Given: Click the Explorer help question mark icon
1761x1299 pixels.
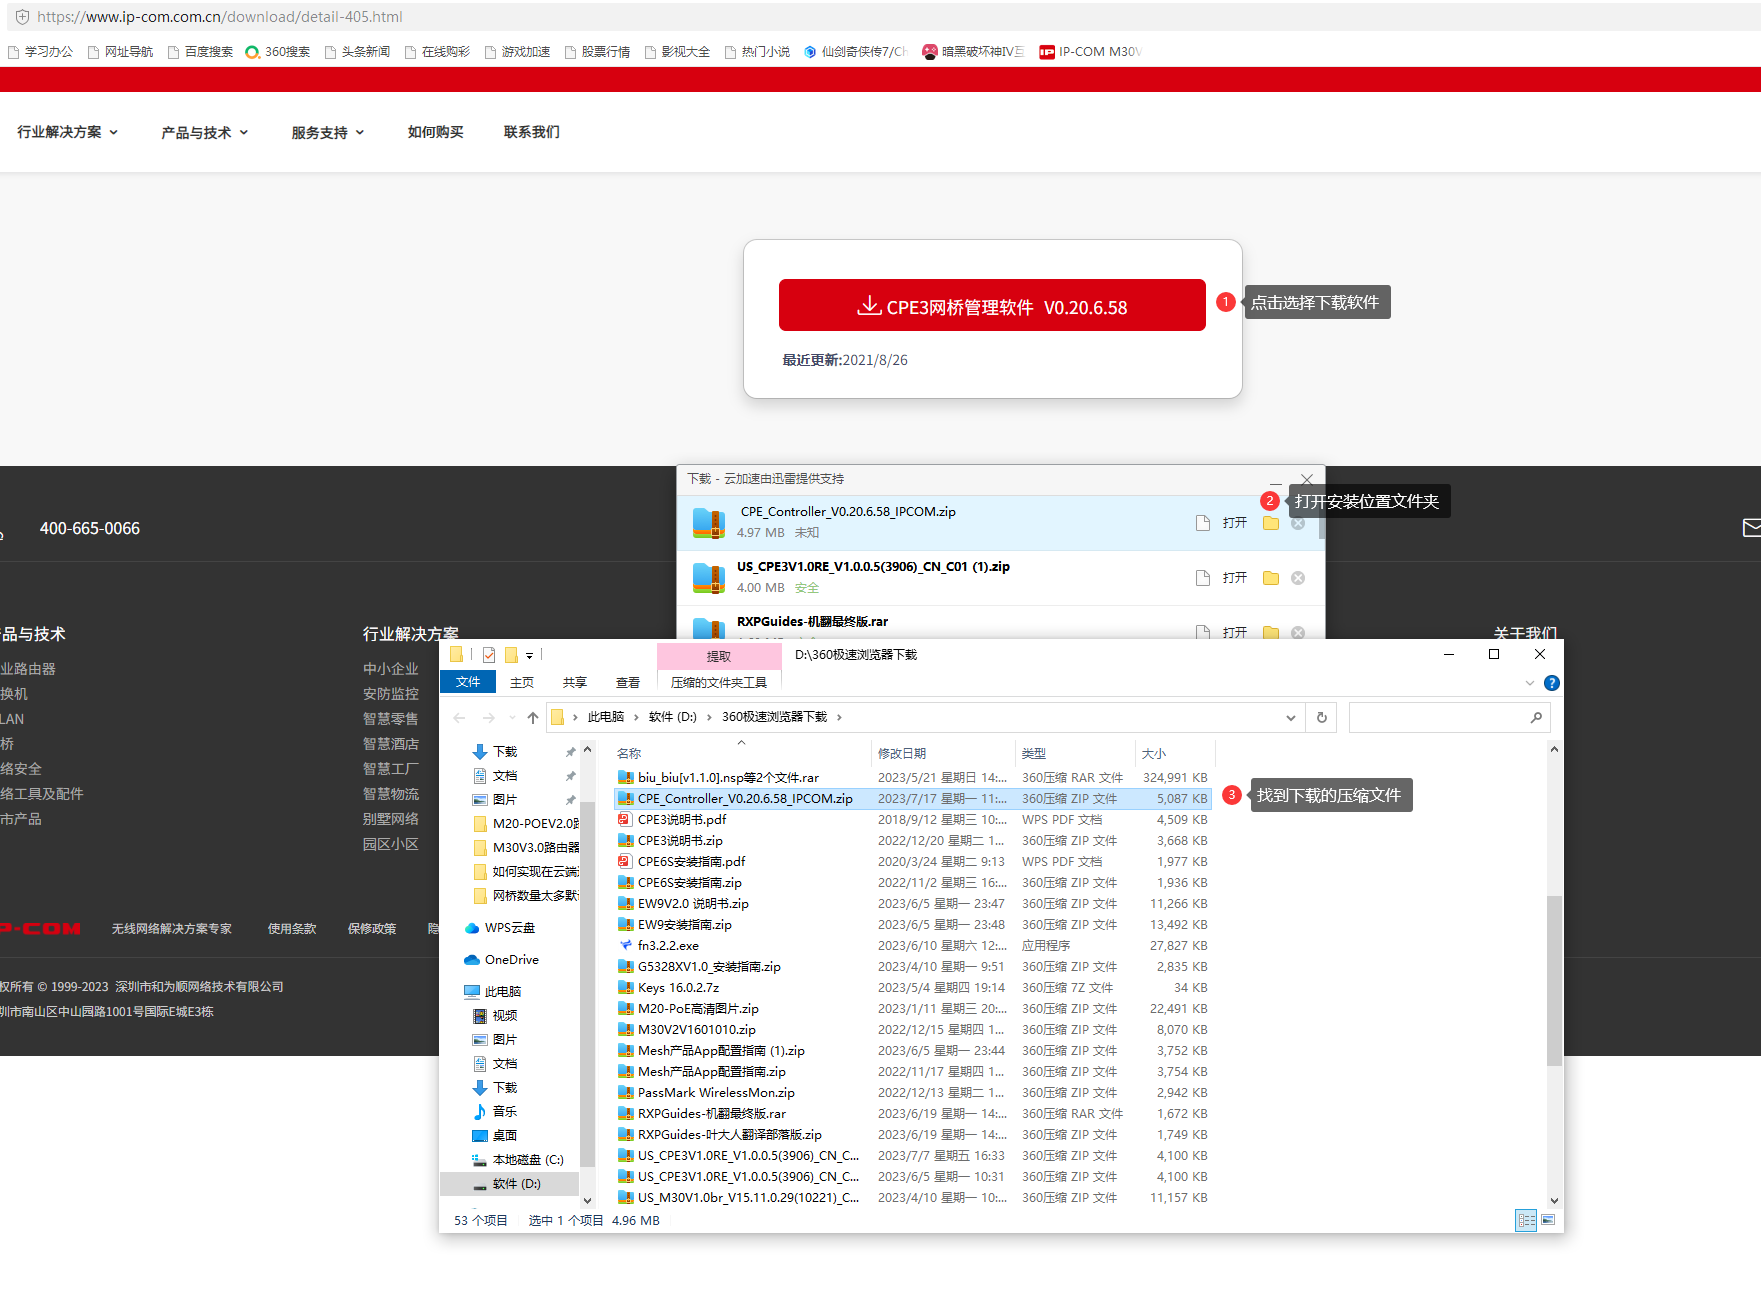Looking at the screenshot, I should coord(1551,683).
